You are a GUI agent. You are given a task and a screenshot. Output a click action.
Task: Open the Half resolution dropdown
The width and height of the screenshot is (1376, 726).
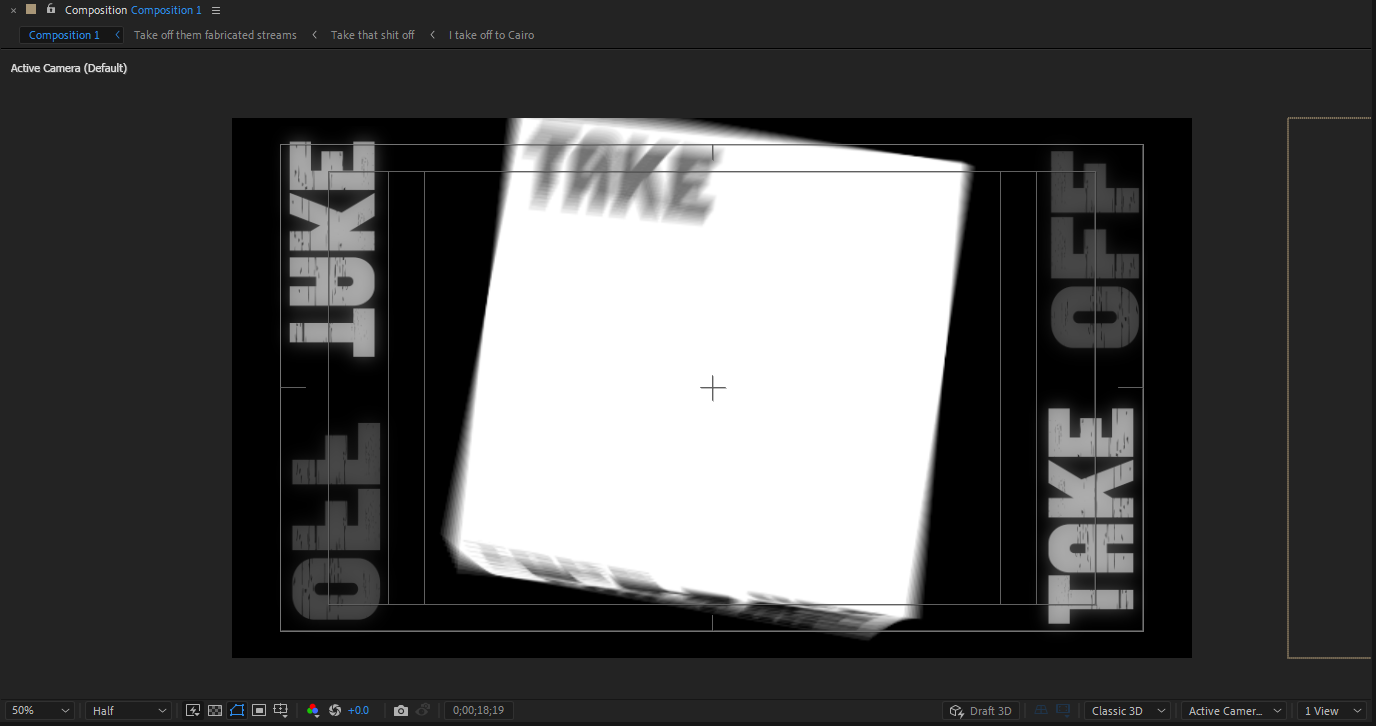point(128,710)
